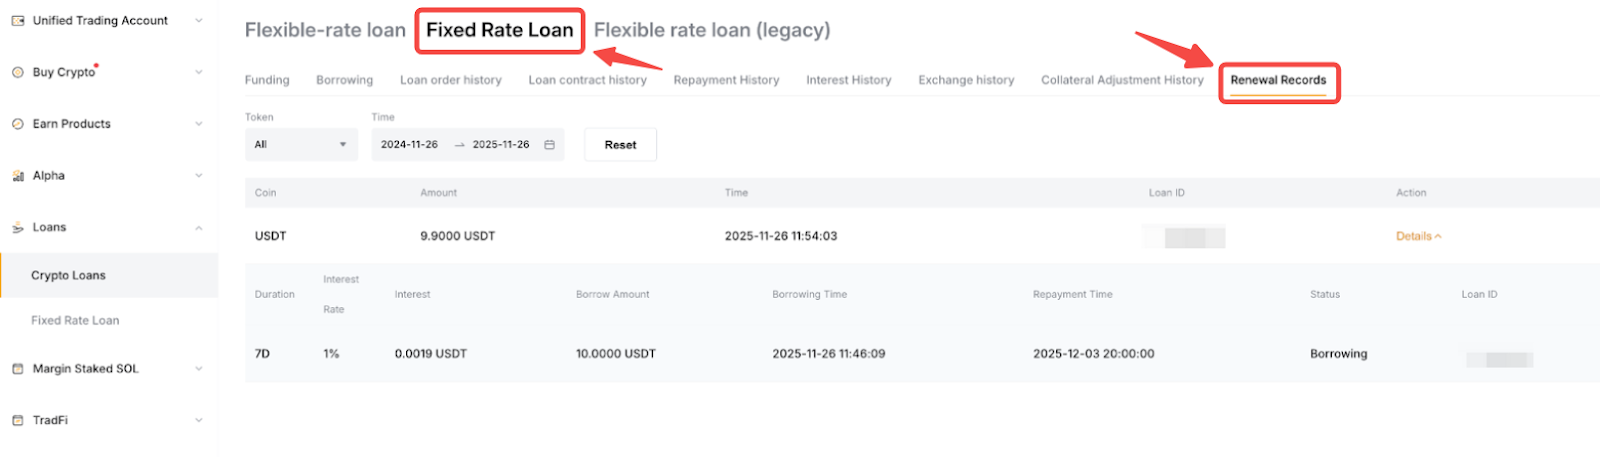Click the start date 2024-11-26 field
Screen dimensions: 1600x457
click(x=409, y=145)
